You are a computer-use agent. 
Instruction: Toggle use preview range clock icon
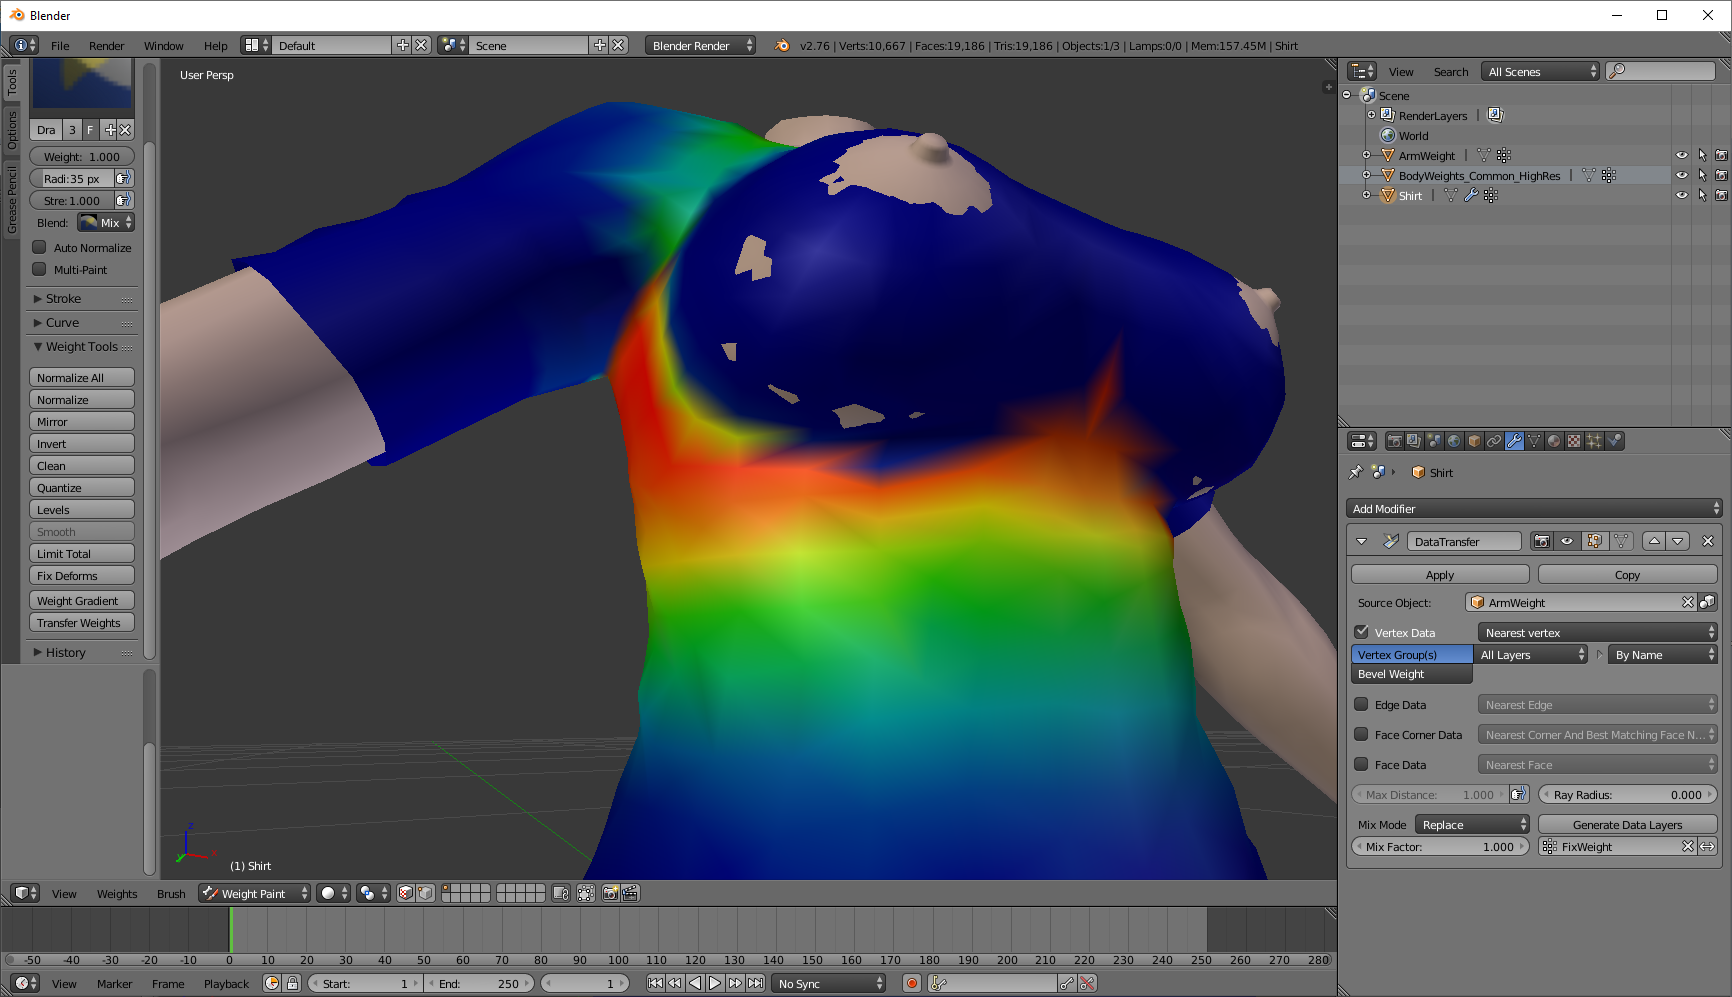(272, 983)
